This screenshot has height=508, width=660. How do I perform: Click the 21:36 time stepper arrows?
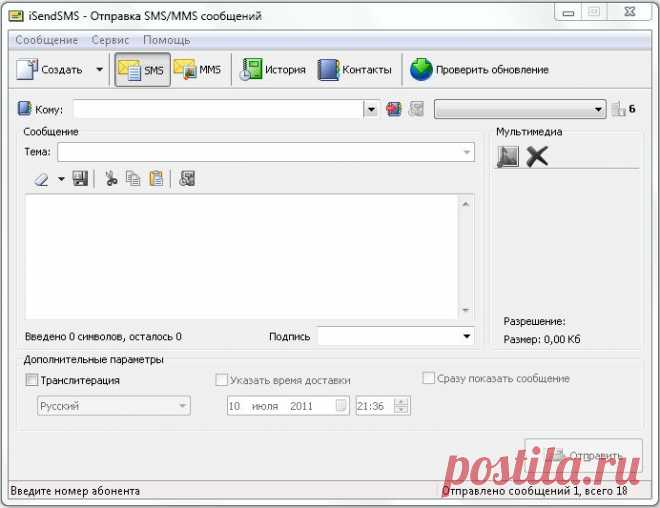[x=401, y=406]
